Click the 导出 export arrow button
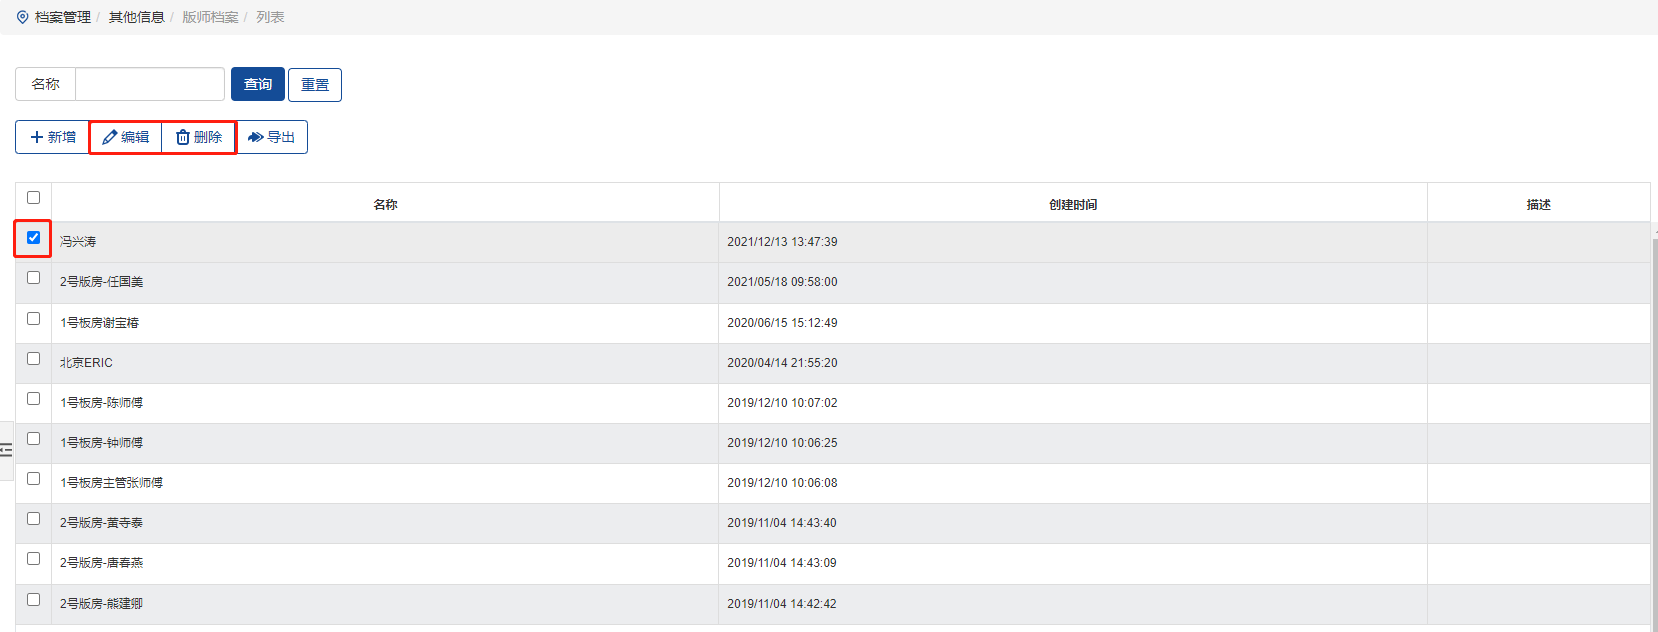Screen dimensions: 1658x632 272,137
